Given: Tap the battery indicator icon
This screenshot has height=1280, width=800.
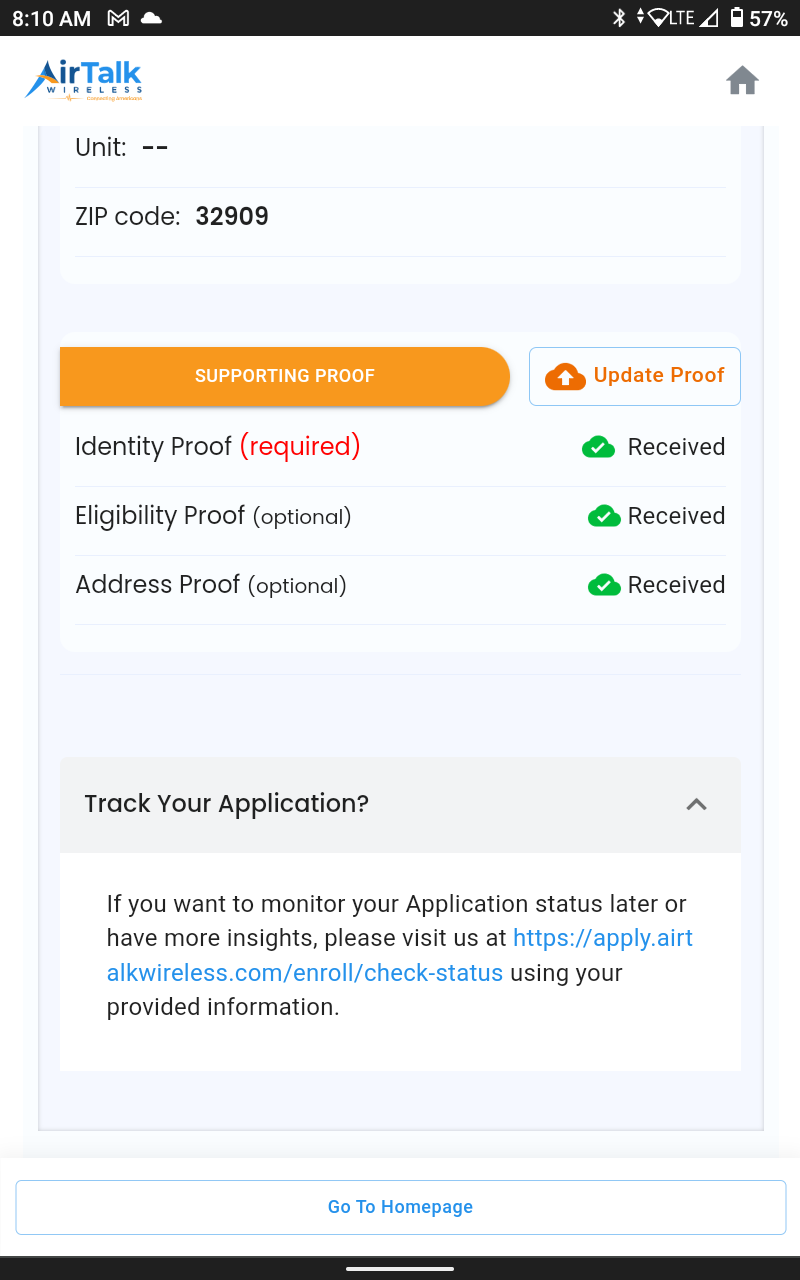Looking at the screenshot, I should coord(737,18).
